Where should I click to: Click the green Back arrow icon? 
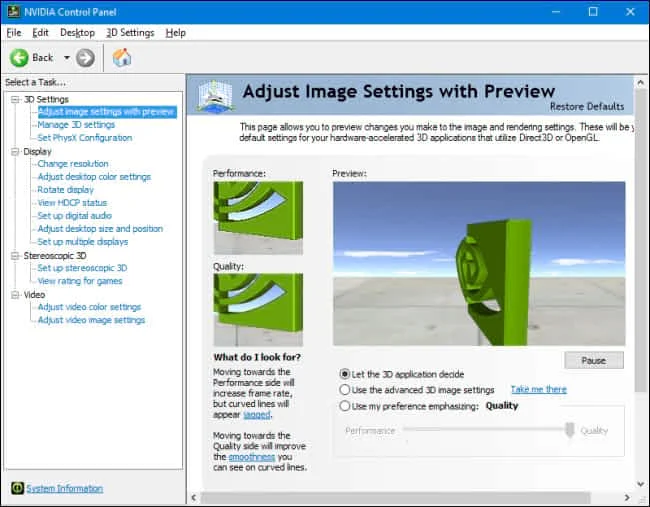18,58
